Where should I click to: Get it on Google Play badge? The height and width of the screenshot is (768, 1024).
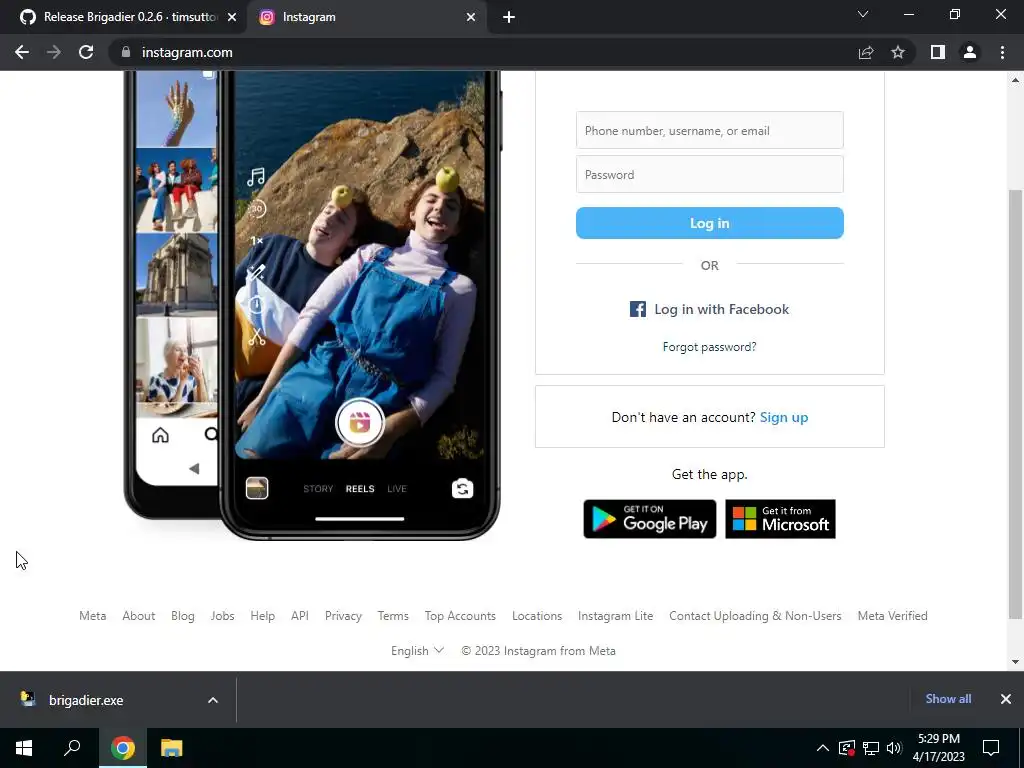click(x=650, y=519)
